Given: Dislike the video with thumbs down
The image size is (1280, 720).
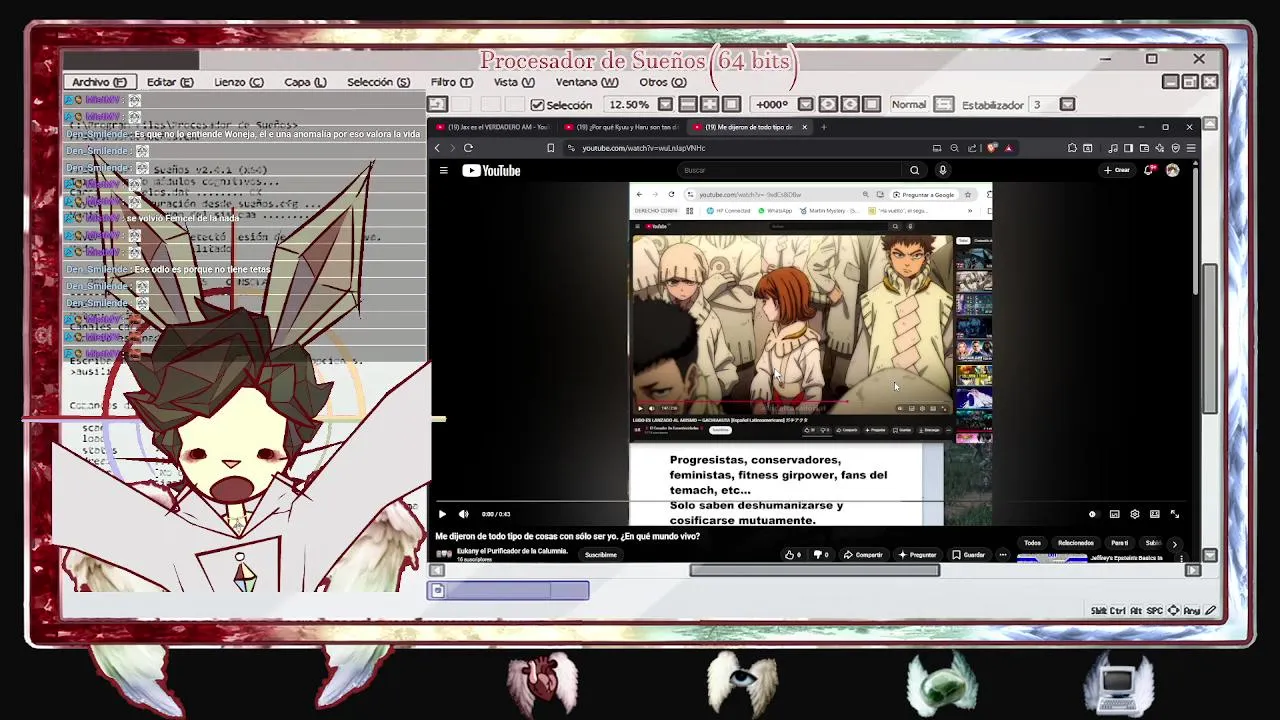Looking at the screenshot, I should tap(822, 555).
